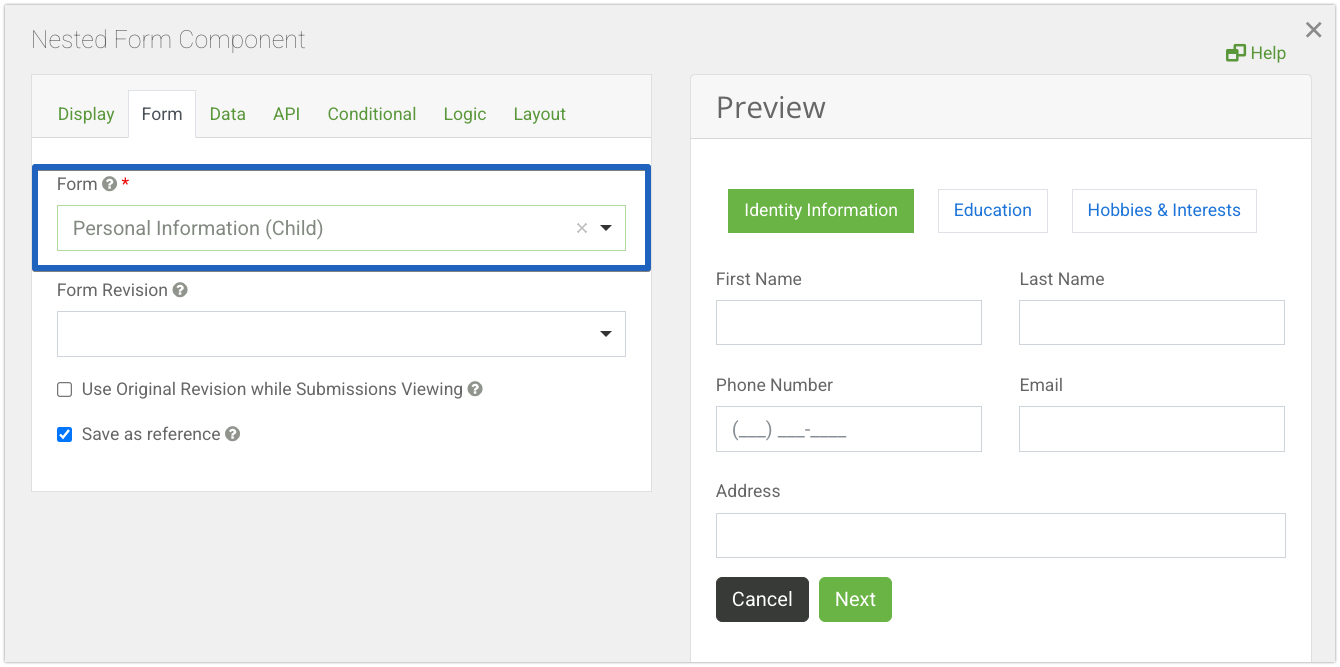Screen dimensions: 1340x667
Task: Click the Phone Number input field
Action: pos(848,429)
